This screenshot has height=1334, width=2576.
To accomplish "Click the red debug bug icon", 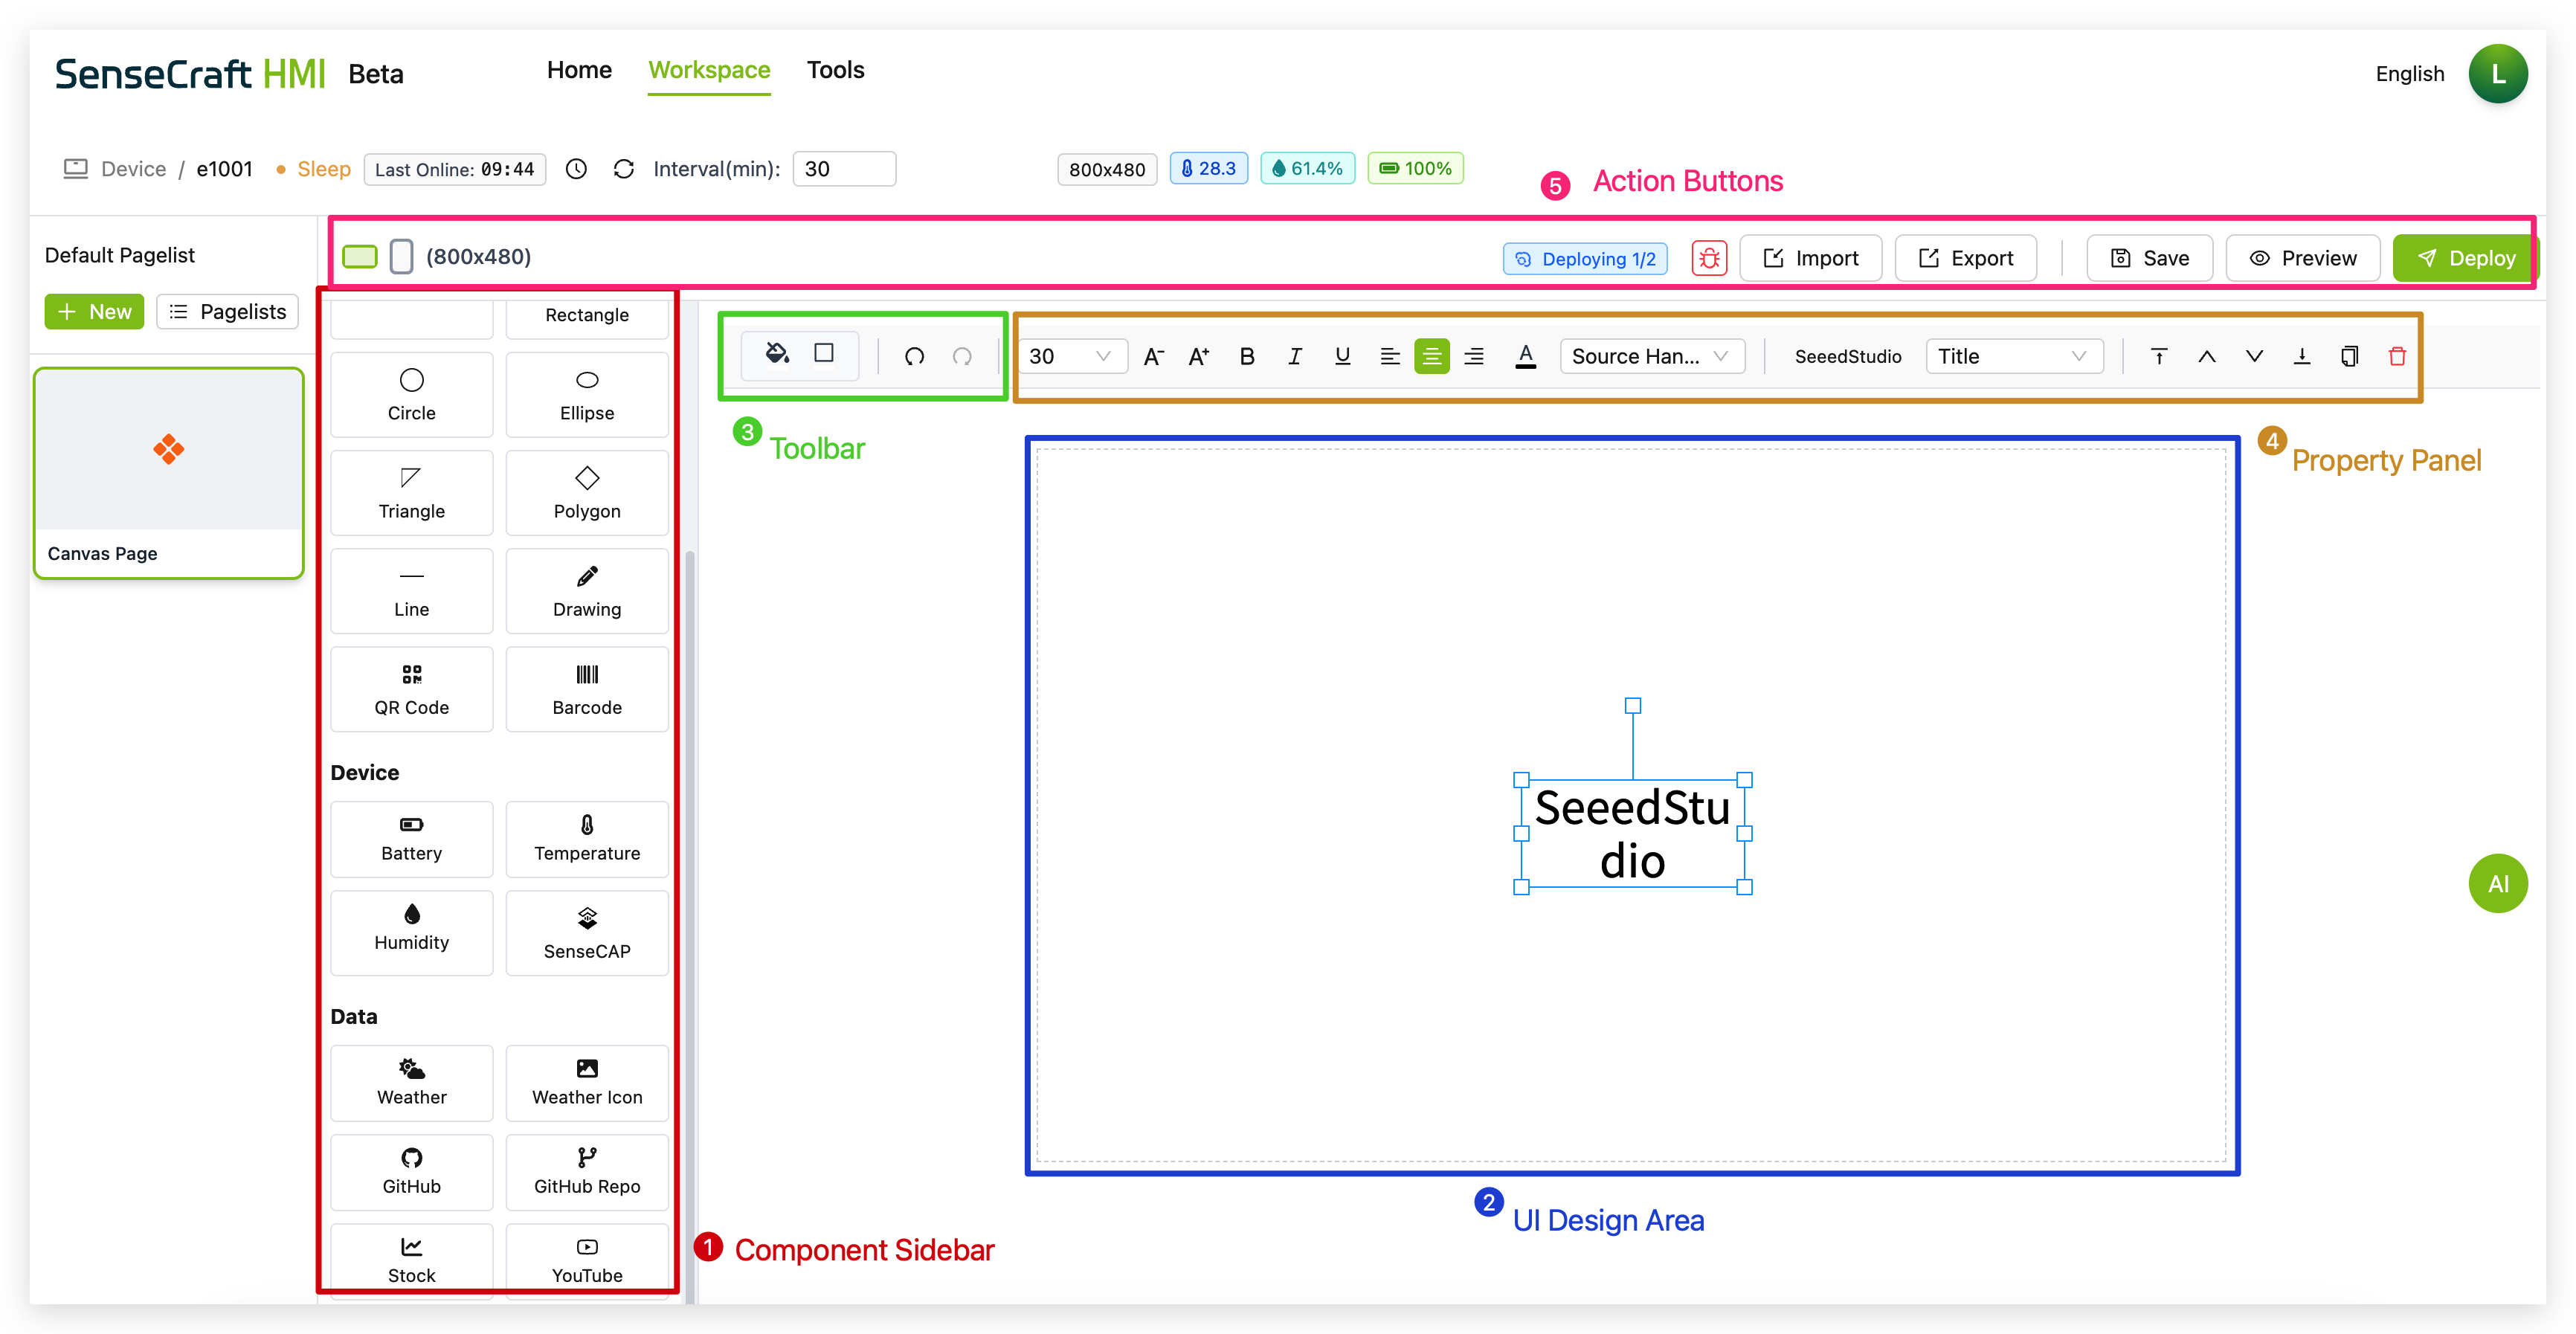I will click(1709, 258).
